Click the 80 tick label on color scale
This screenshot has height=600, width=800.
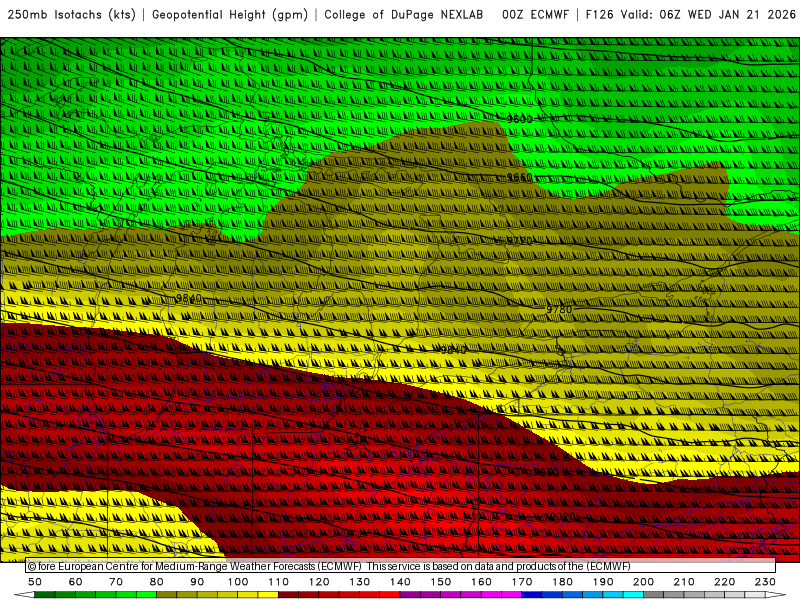(x=157, y=582)
